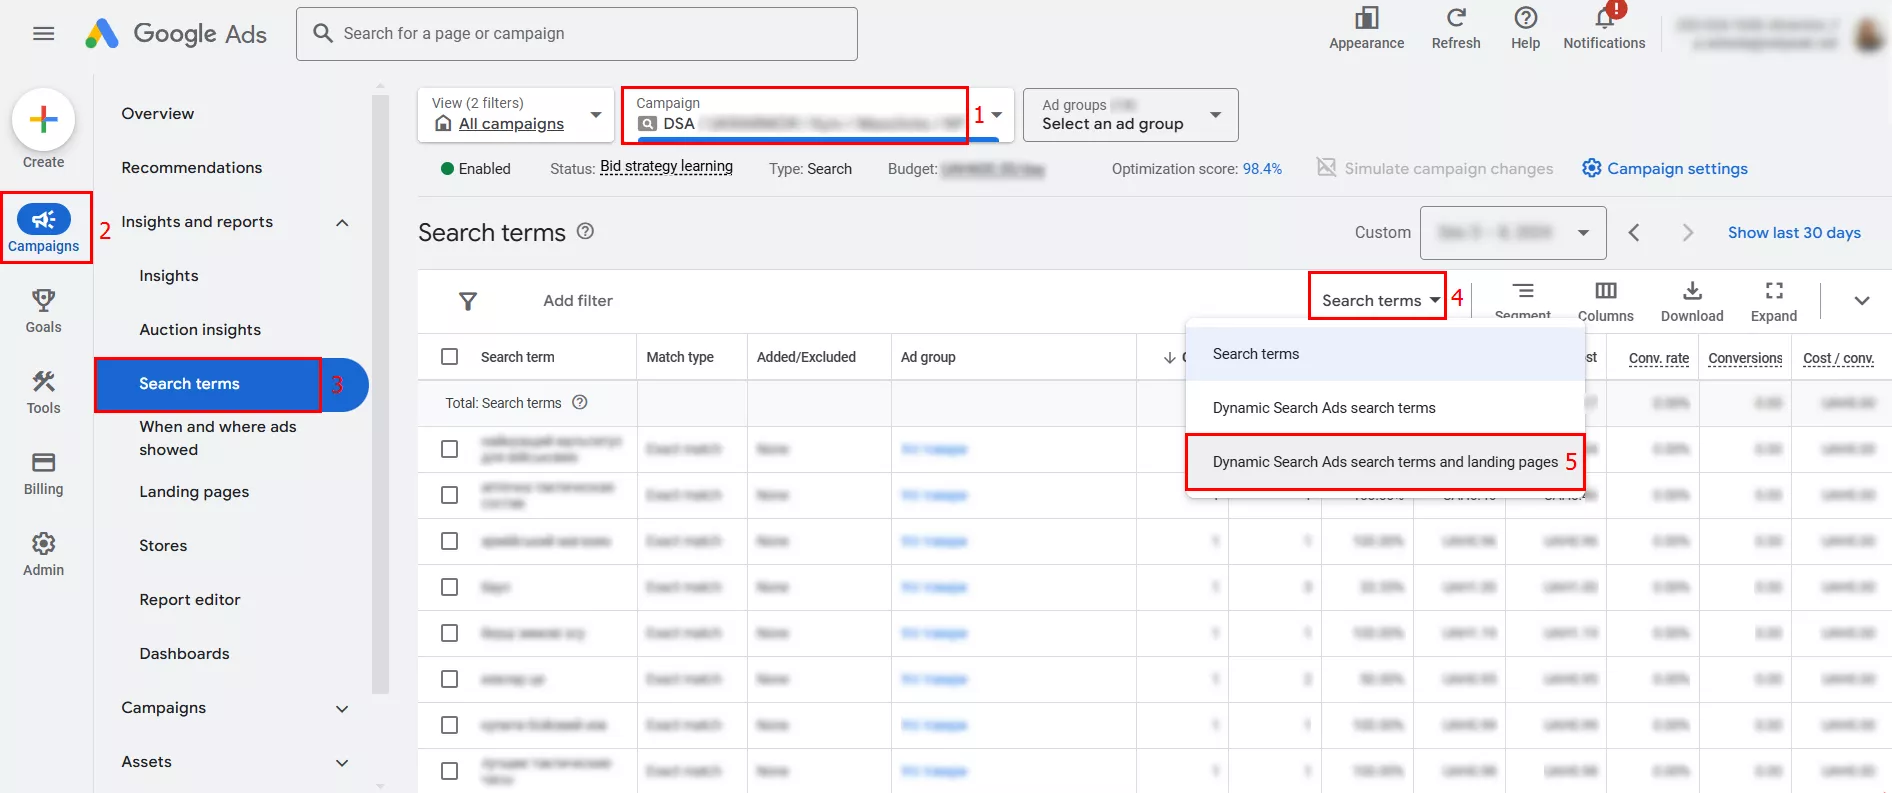
Task: Toggle the select-all header checkbox
Action: pos(450,357)
